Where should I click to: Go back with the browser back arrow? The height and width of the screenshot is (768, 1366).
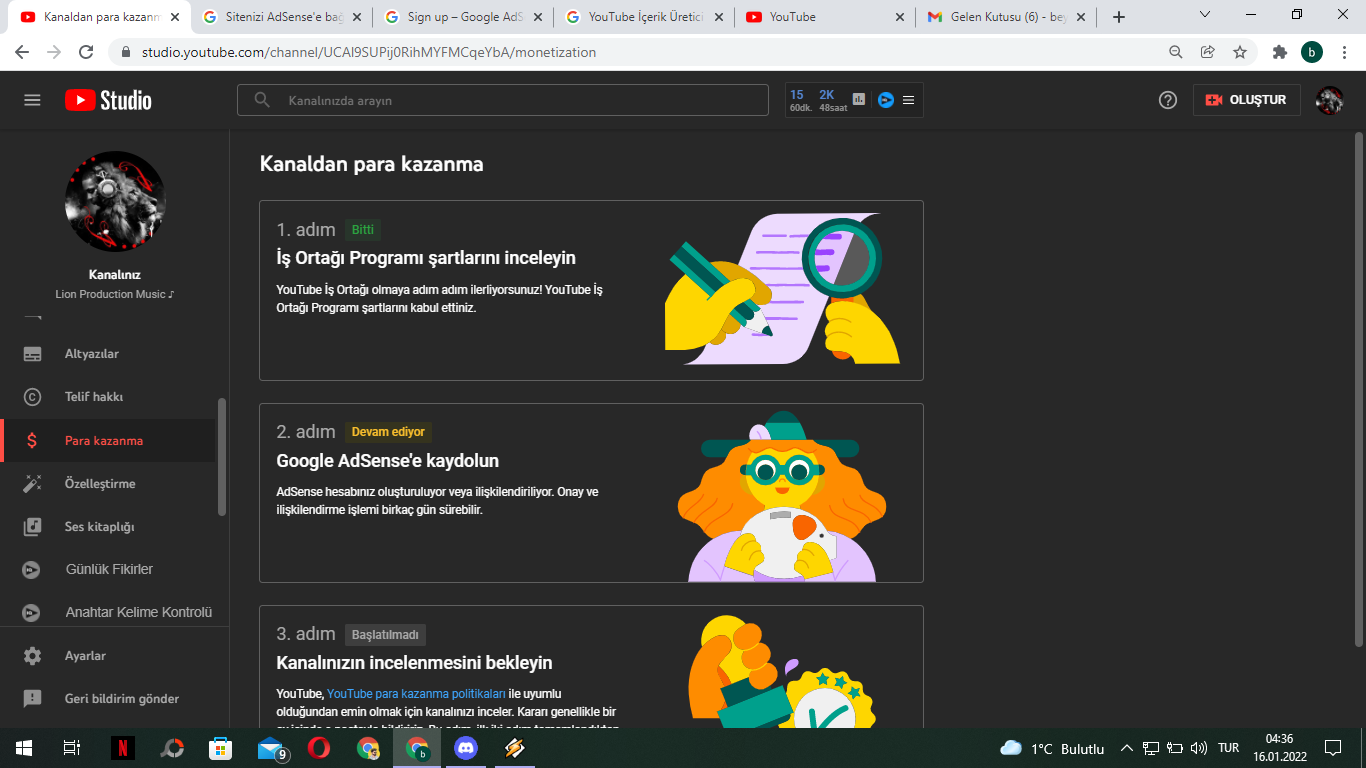point(22,52)
